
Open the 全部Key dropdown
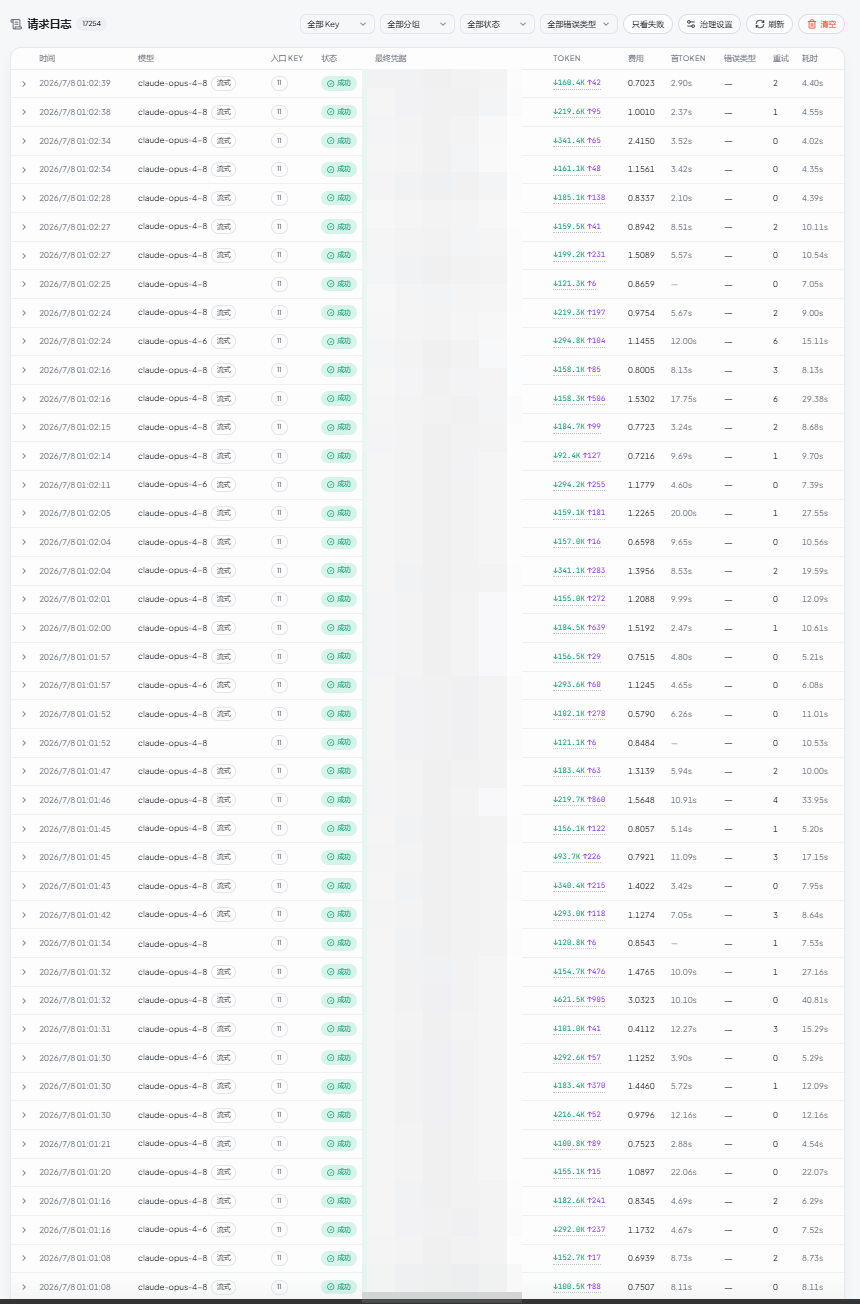[x=337, y=24]
